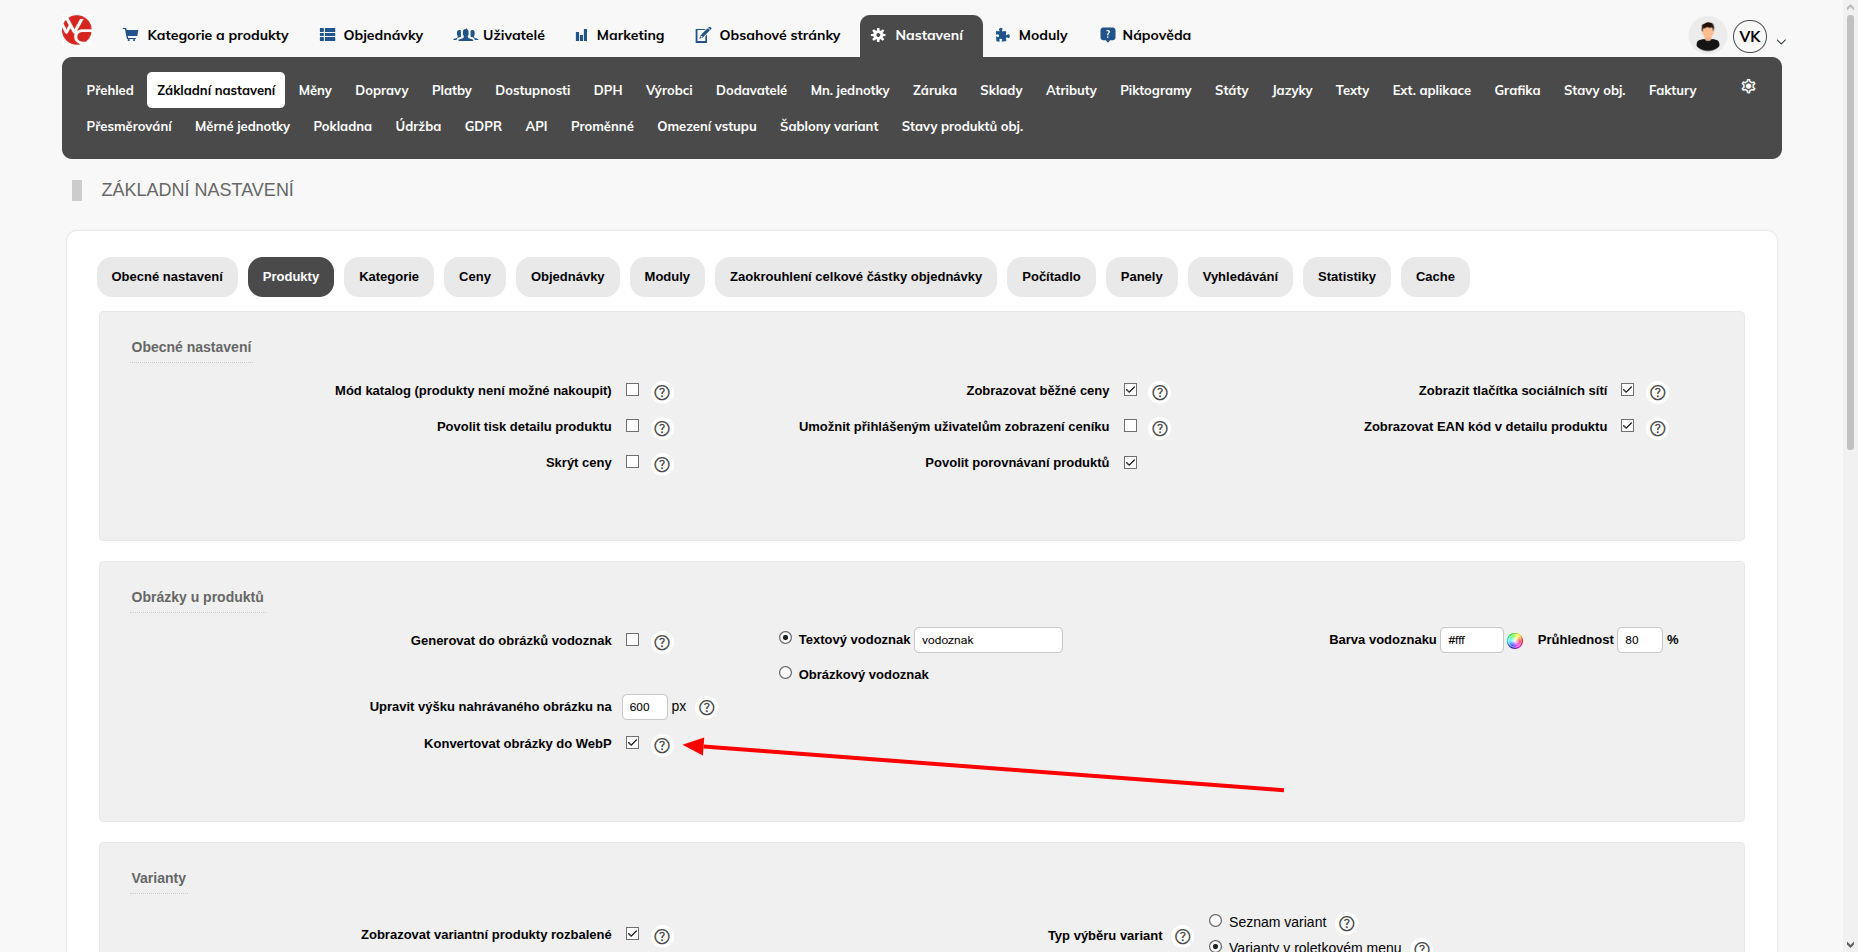Screen dimensions: 1858x952
Task: Show help for Zobrazovat variantní produkty rozbalené
Action: [662, 936]
